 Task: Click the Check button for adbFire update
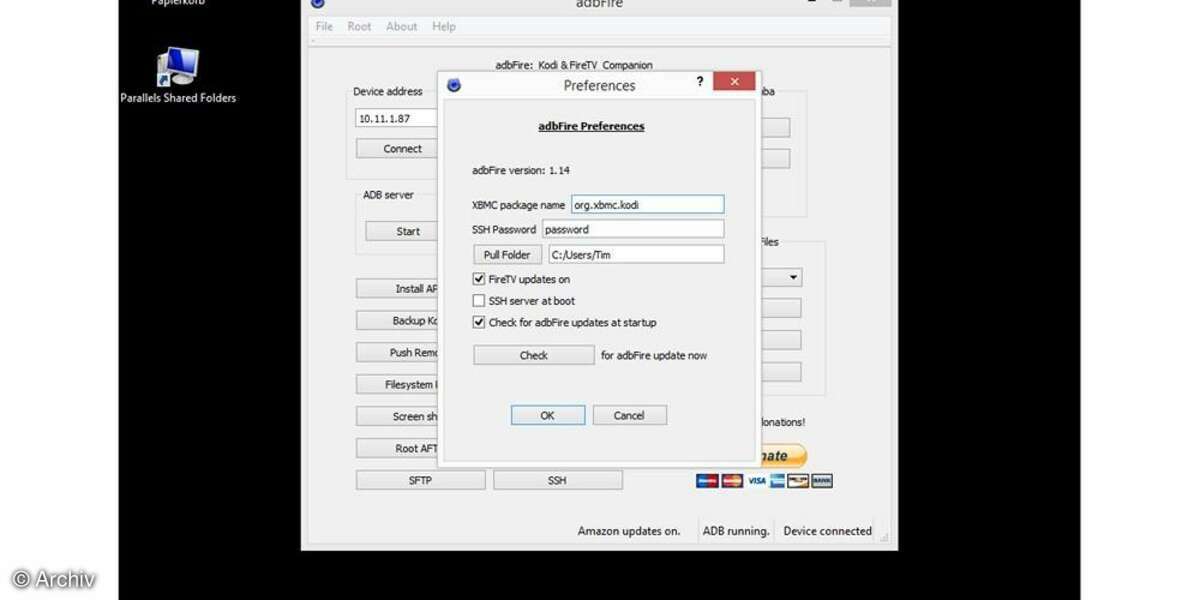[533, 355]
